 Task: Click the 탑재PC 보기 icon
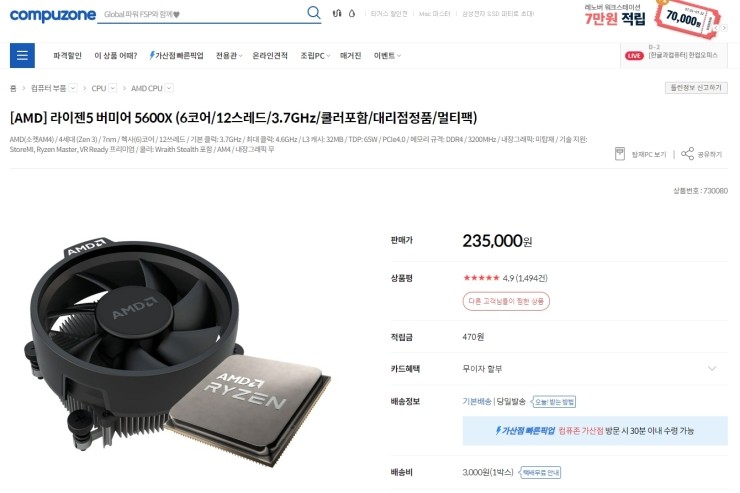pos(620,154)
